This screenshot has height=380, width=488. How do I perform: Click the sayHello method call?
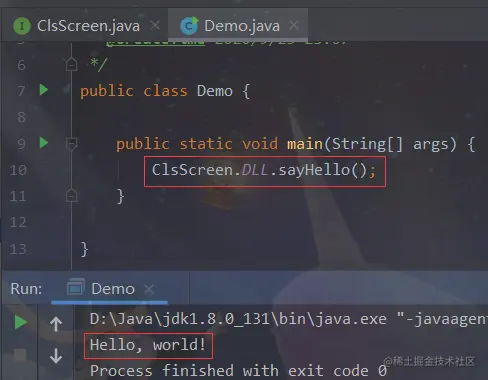click(313, 170)
